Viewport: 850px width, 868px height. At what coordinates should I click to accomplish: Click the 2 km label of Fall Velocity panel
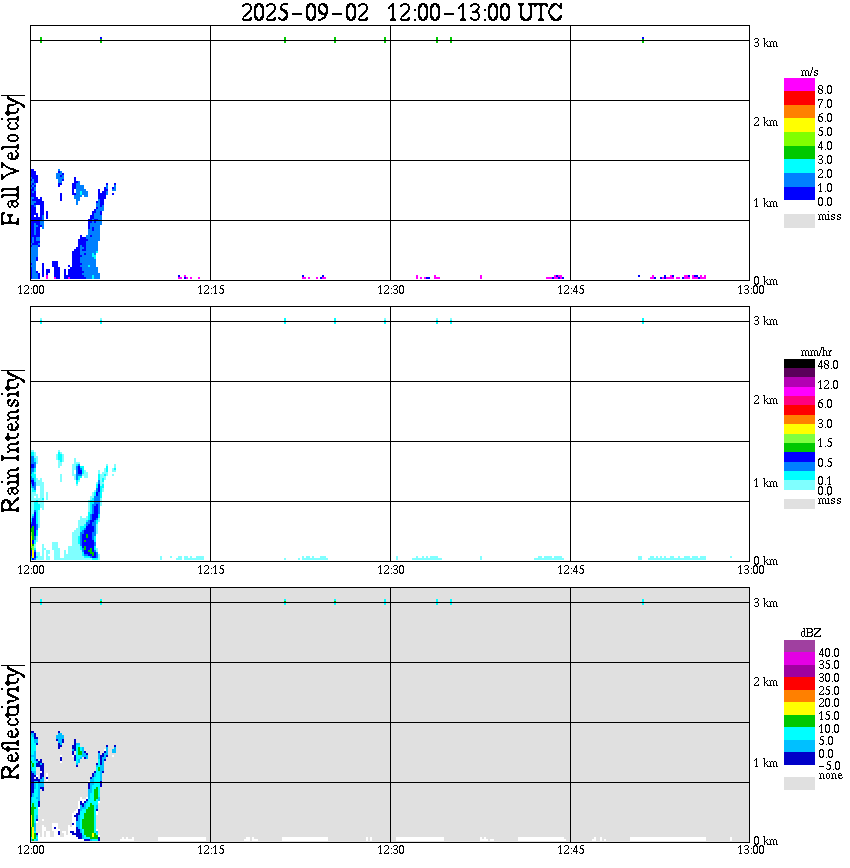[x=765, y=122]
